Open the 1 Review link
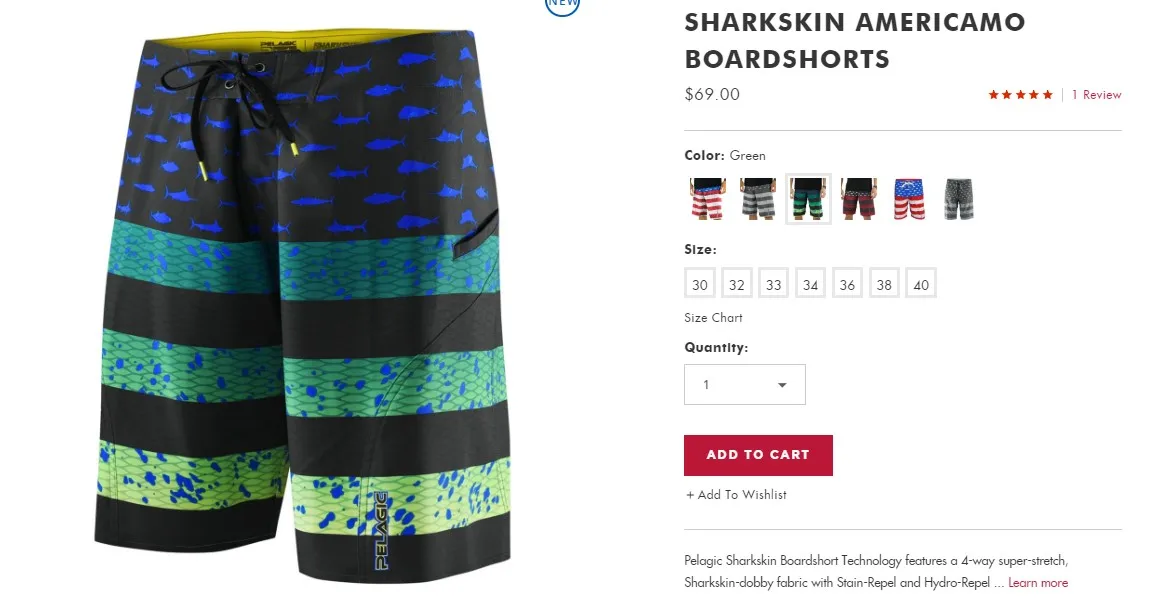Screen dimensions: 1175x599 pos(1096,94)
